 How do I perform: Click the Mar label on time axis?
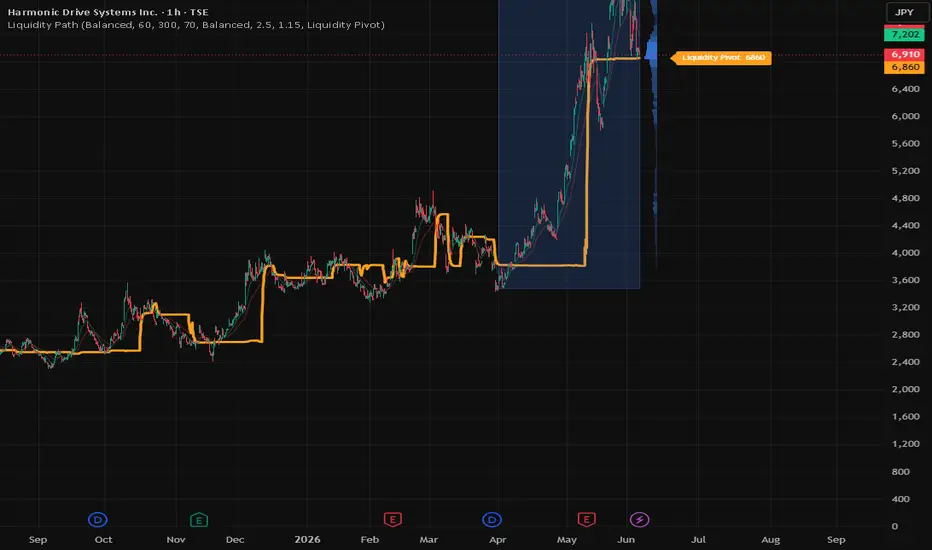[x=429, y=539]
